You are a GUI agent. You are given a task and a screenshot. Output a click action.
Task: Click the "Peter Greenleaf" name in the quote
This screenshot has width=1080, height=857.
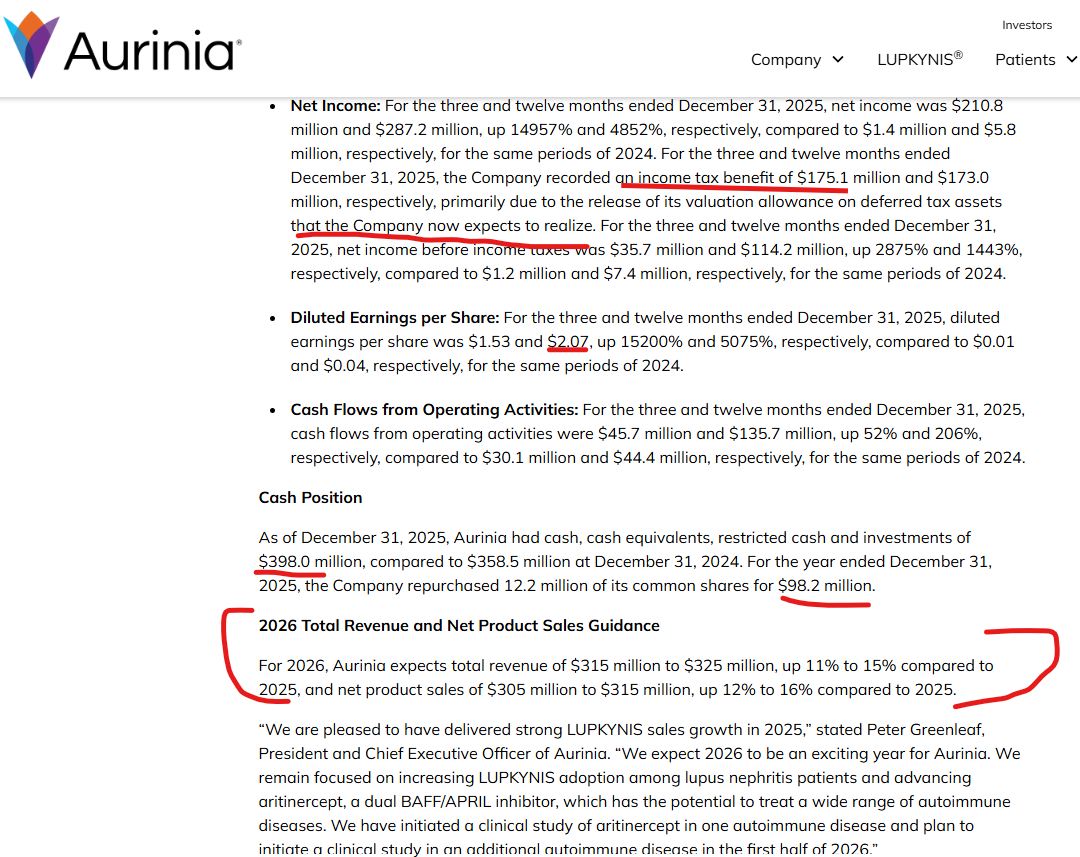(x=926, y=730)
